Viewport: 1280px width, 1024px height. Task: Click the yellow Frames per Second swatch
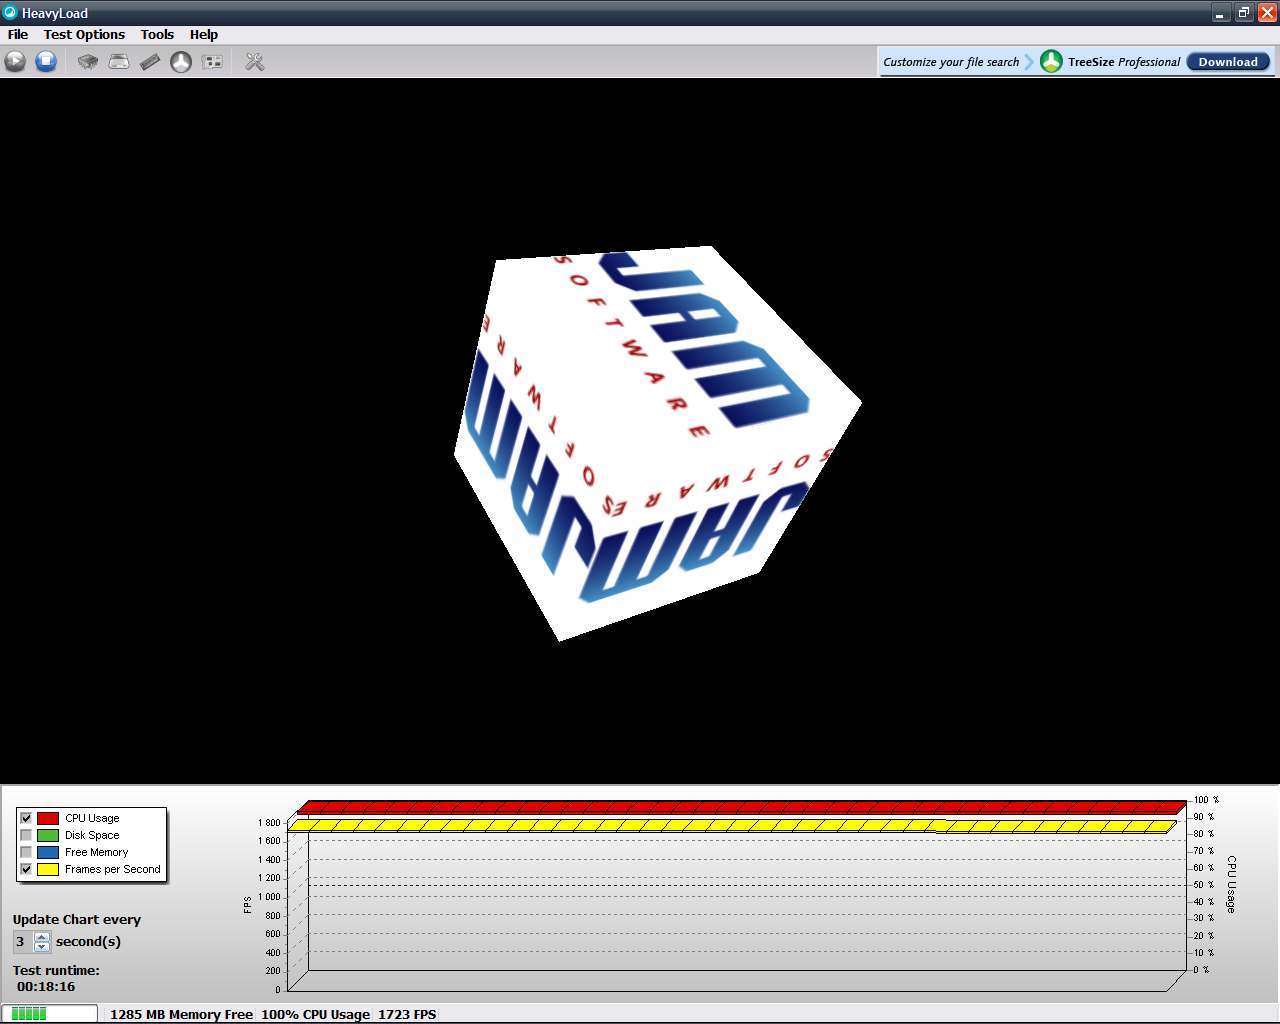48,869
